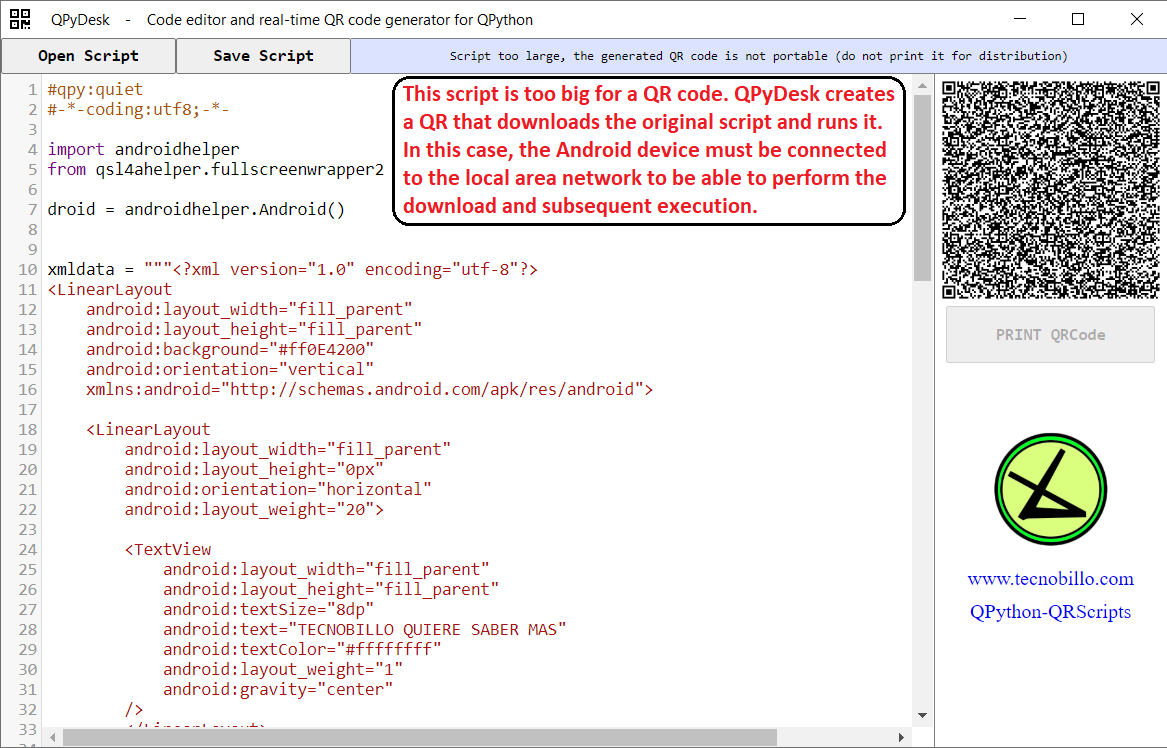Place cursor on the 'import androidhelper' line
Image resolution: width=1167 pixels, height=748 pixels.
tap(143, 150)
